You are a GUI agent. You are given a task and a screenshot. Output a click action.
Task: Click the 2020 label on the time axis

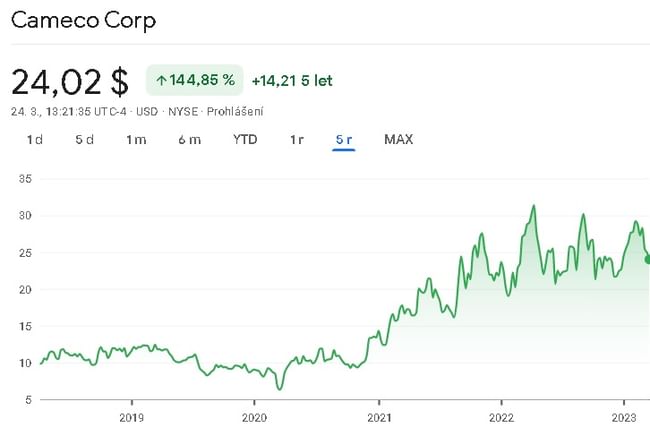click(x=255, y=416)
